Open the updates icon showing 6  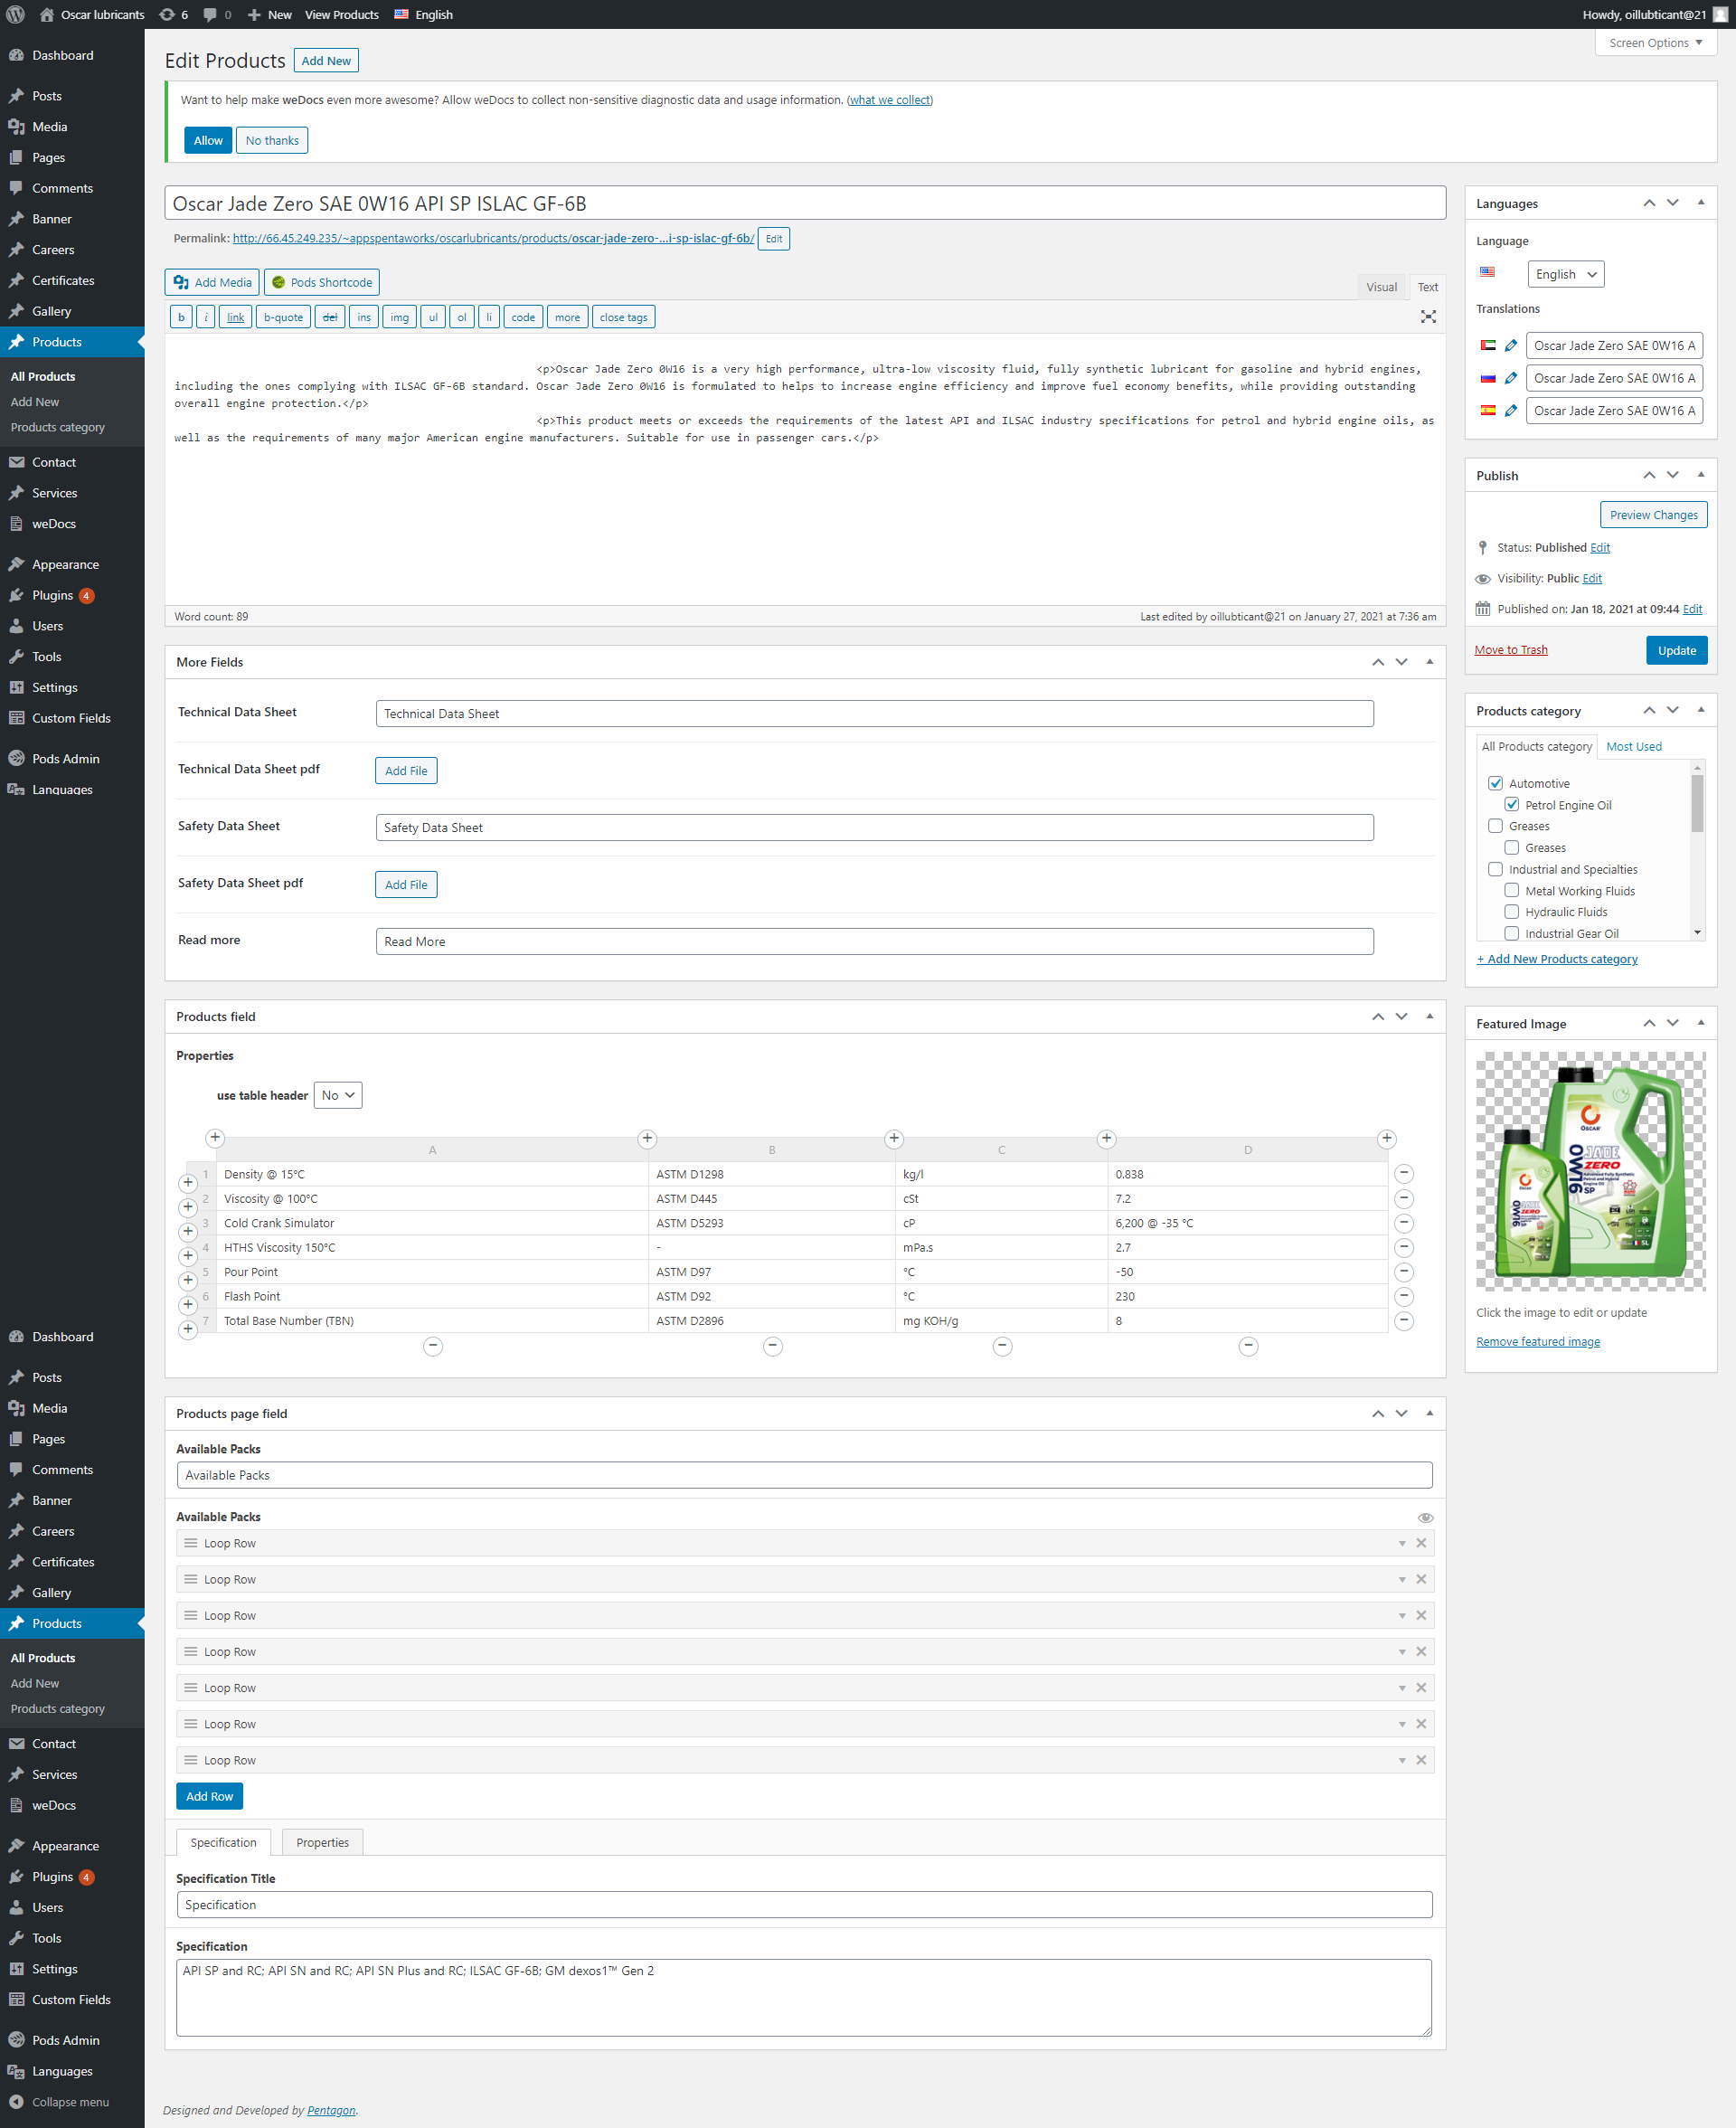[x=174, y=15]
